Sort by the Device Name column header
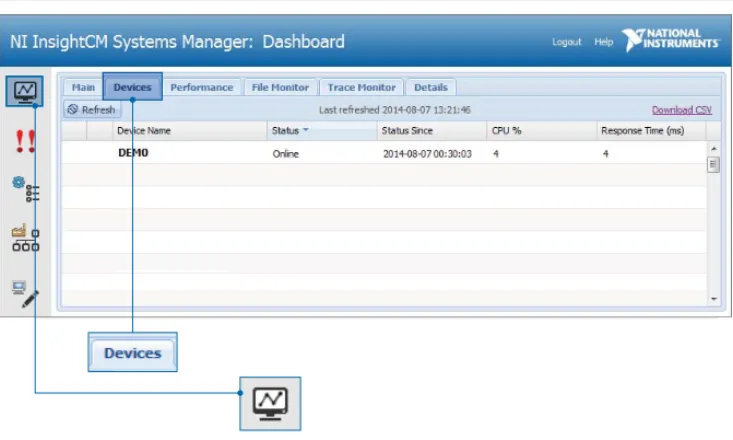Image resolution: width=733 pixels, height=440 pixels. tap(190, 130)
